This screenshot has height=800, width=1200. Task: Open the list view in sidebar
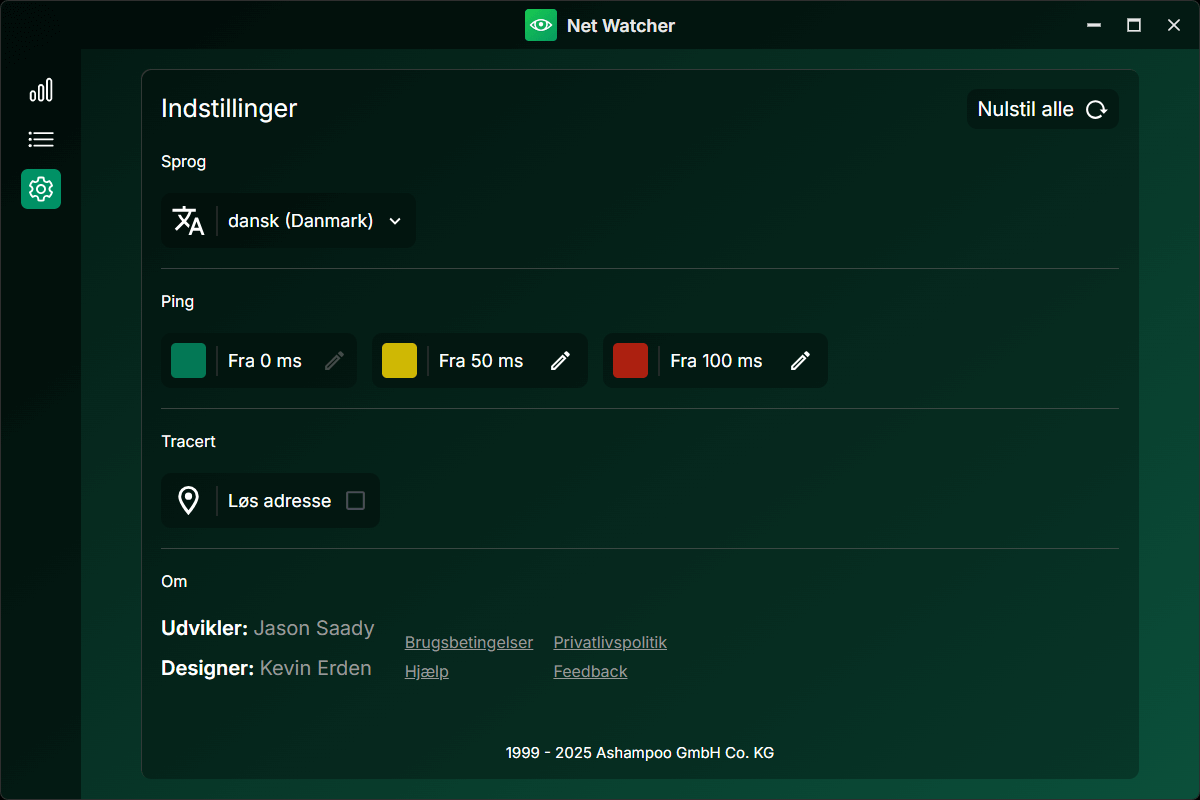pyautogui.click(x=41, y=139)
